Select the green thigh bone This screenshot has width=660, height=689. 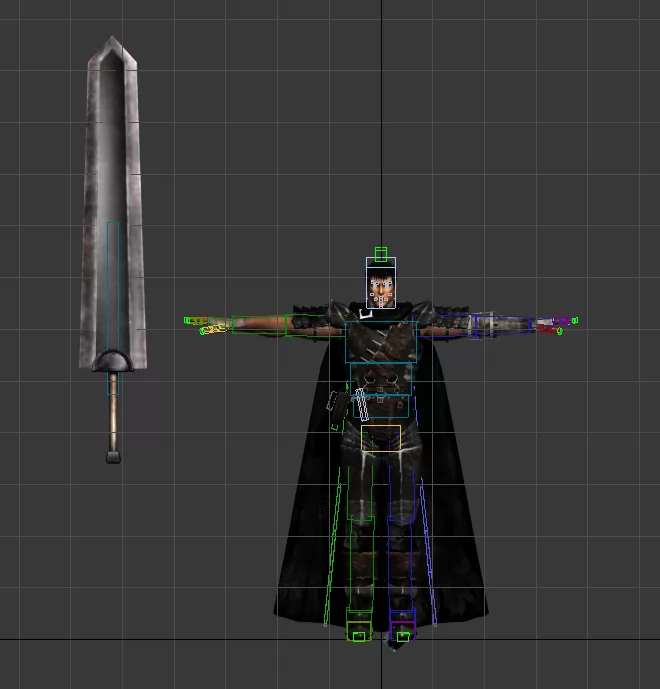(360, 490)
